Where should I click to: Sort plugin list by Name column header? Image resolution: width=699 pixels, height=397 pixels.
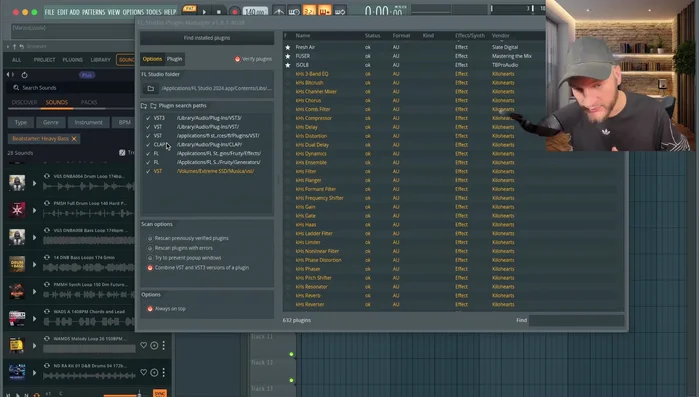point(303,36)
